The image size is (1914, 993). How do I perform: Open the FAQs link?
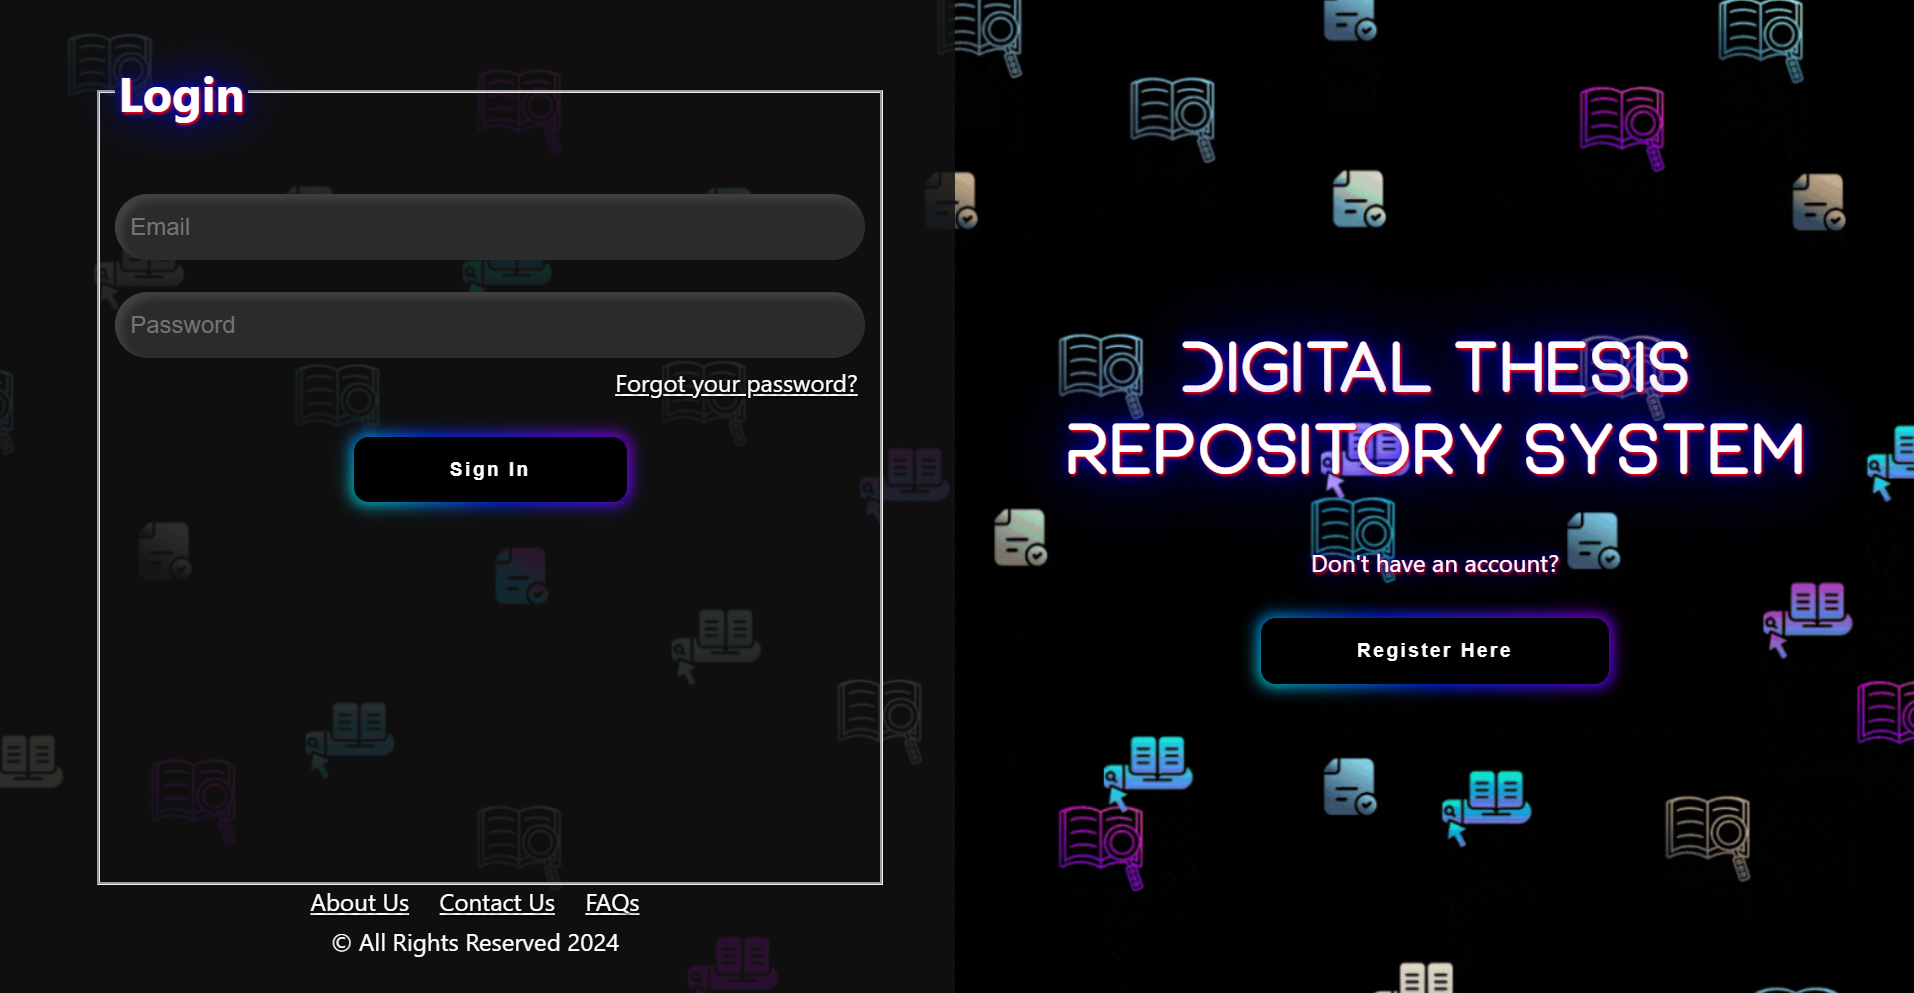coord(612,903)
